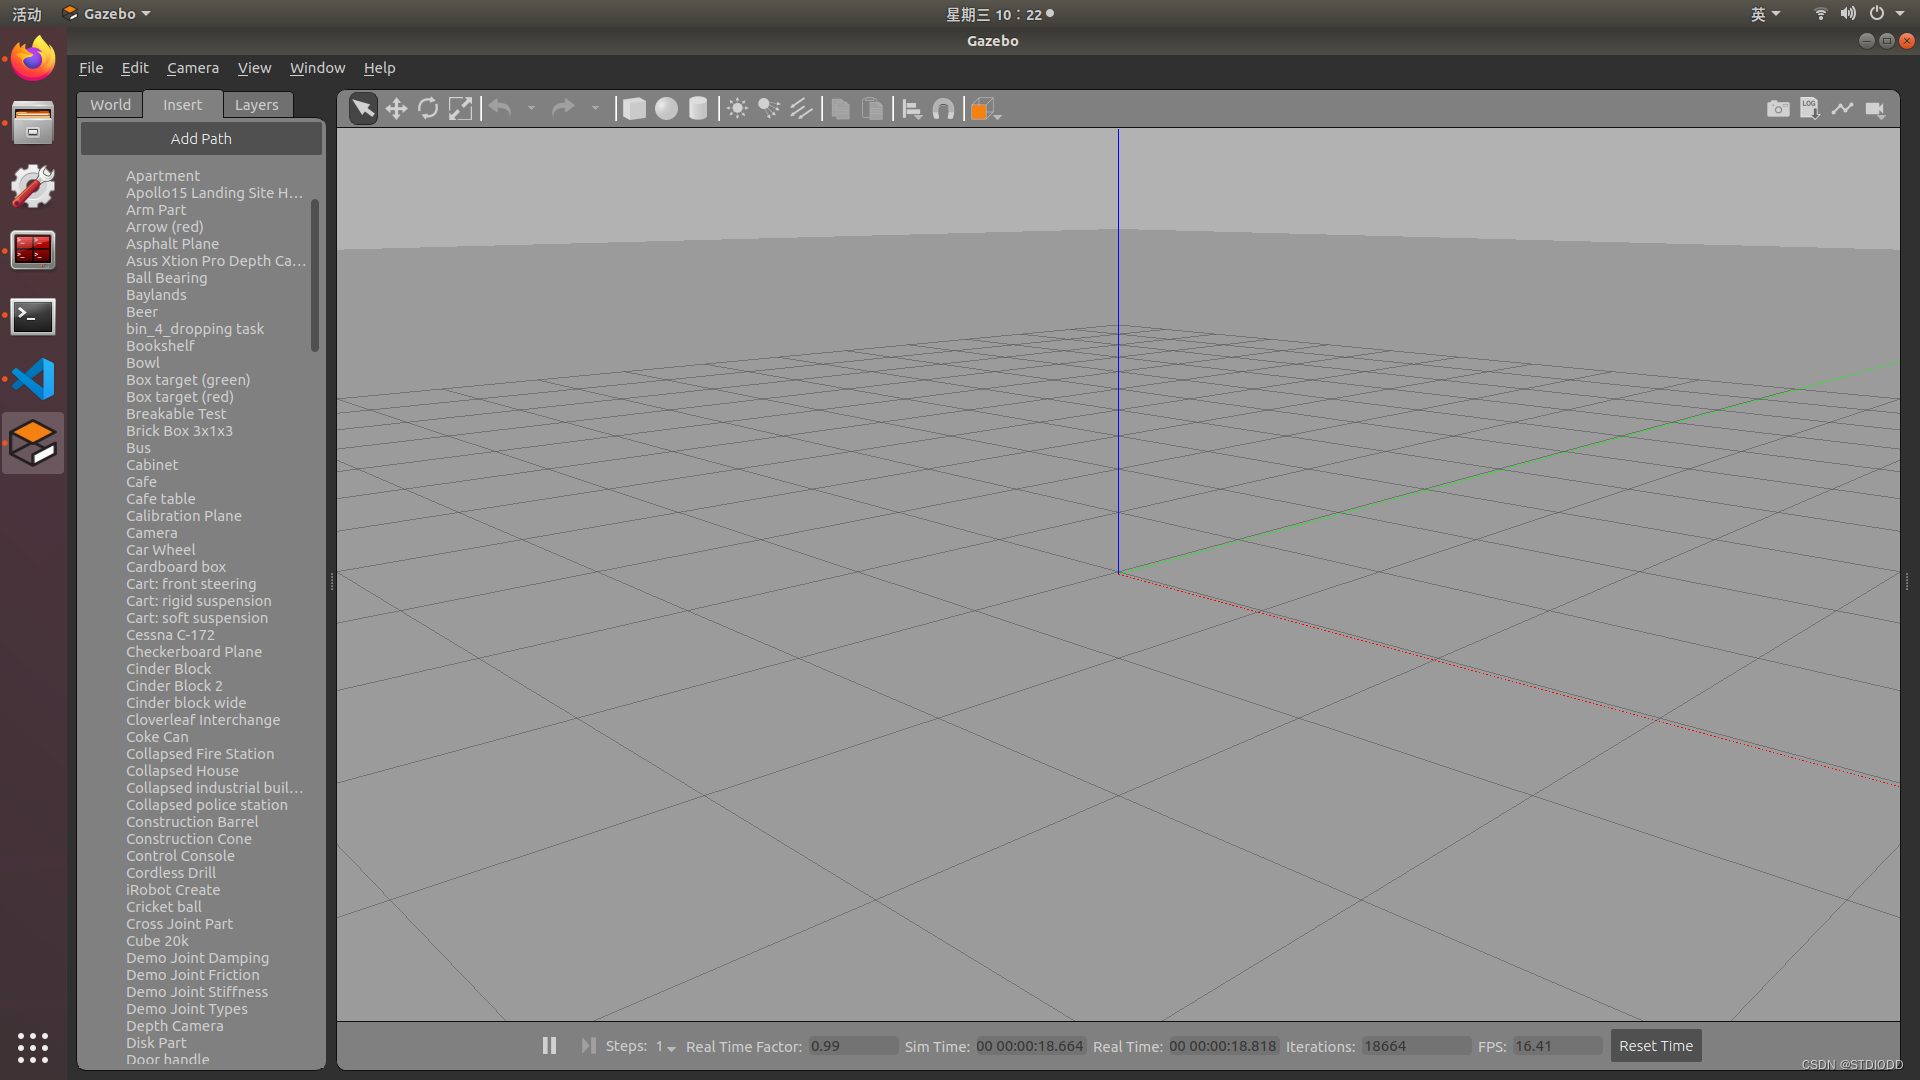Insert a cylinder shape
Image resolution: width=1920 pixels, height=1080 pixels.
(x=698, y=109)
